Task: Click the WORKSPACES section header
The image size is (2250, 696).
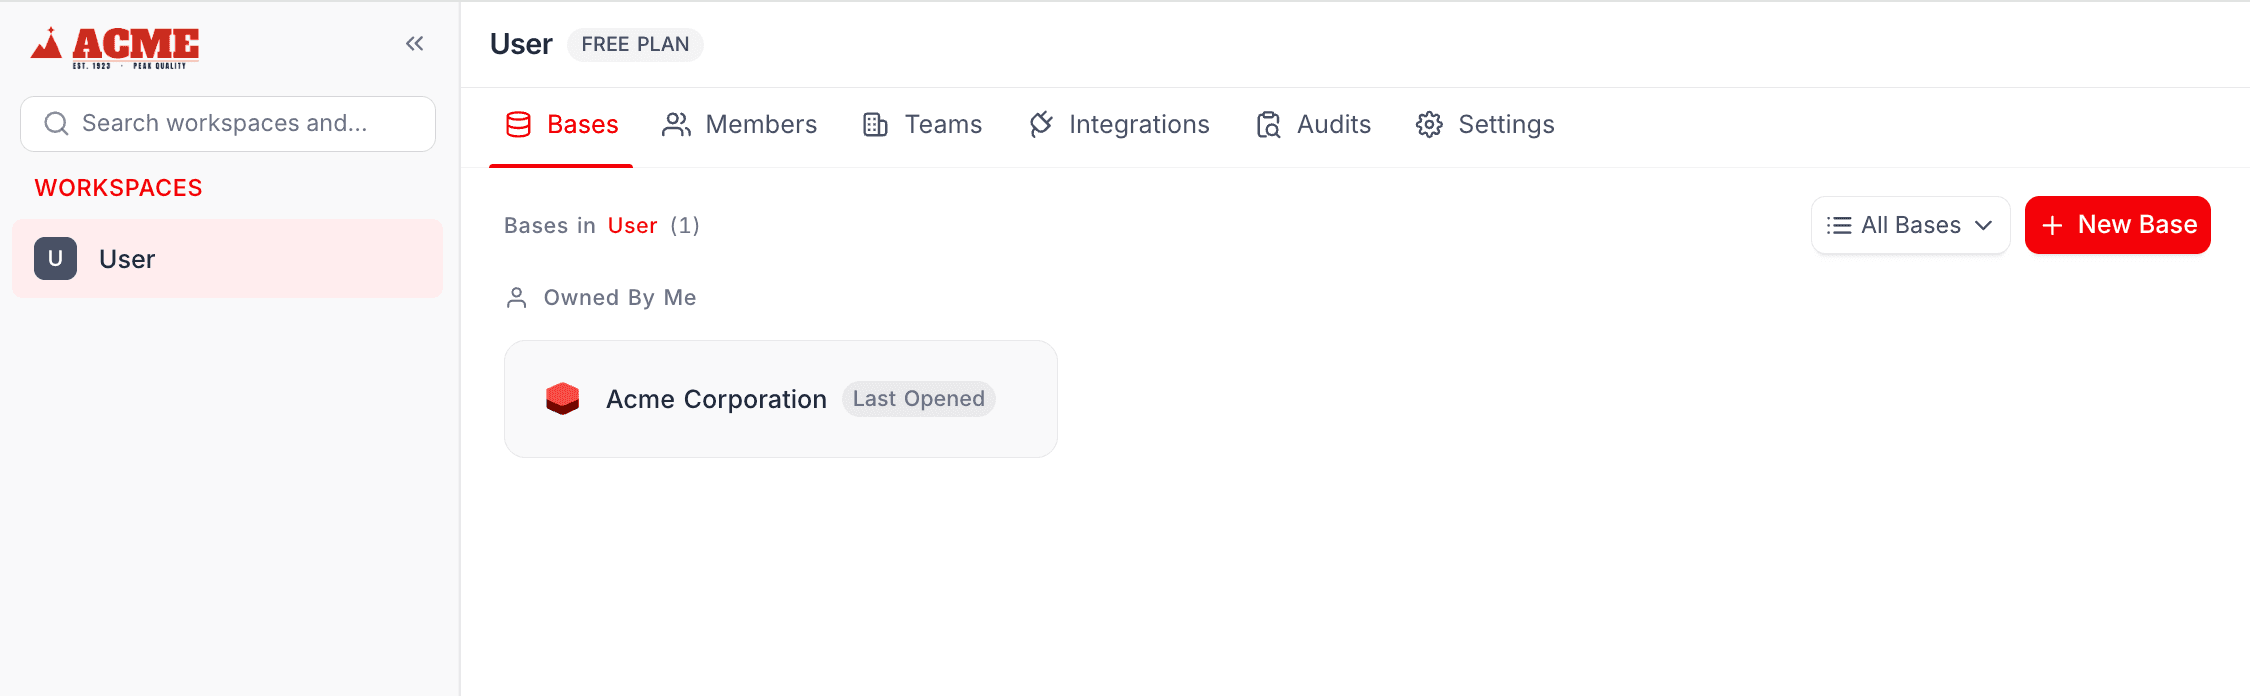Action: click(x=118, y=187)
